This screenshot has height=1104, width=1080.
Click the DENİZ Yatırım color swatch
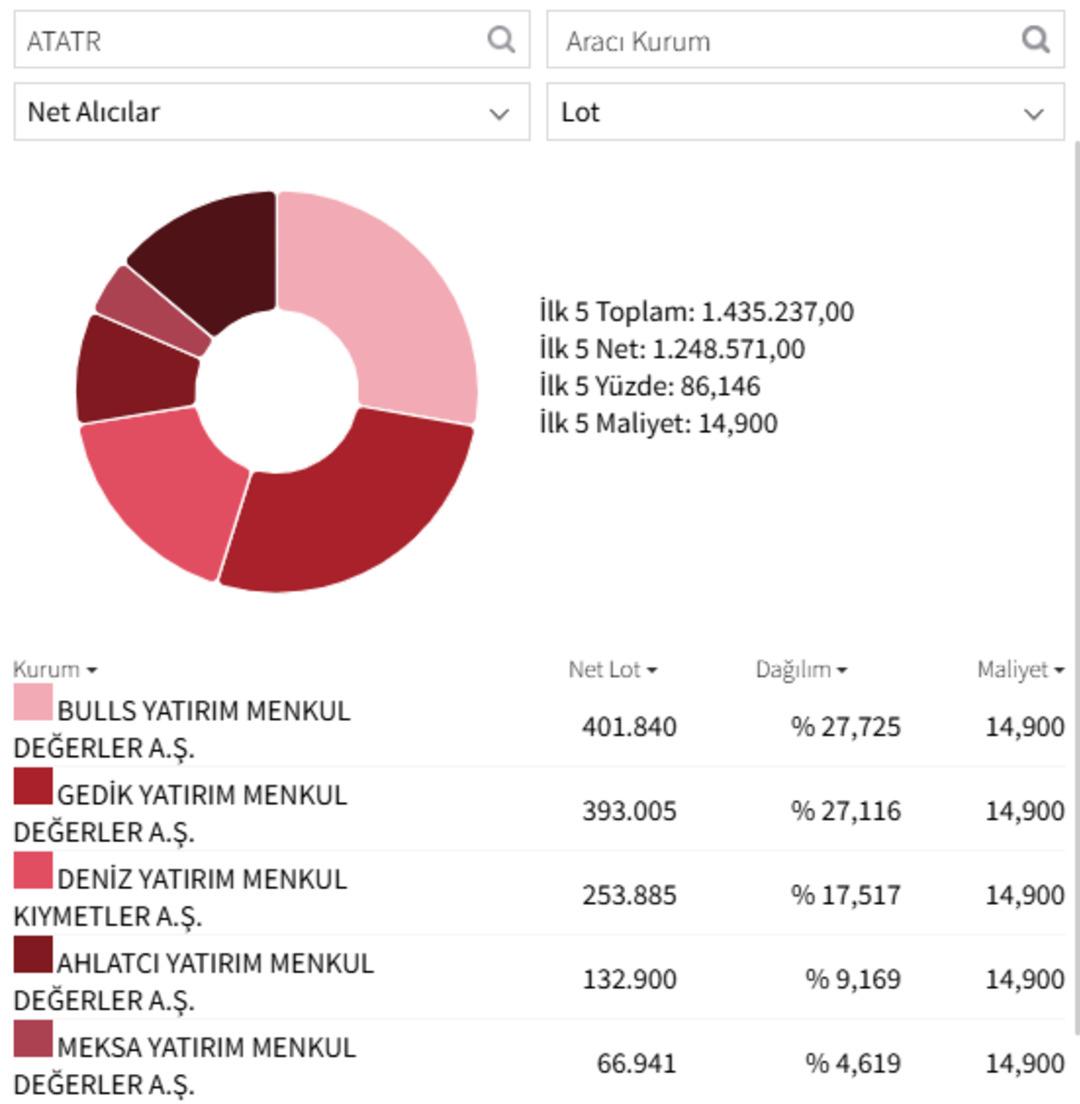point(33,870)
